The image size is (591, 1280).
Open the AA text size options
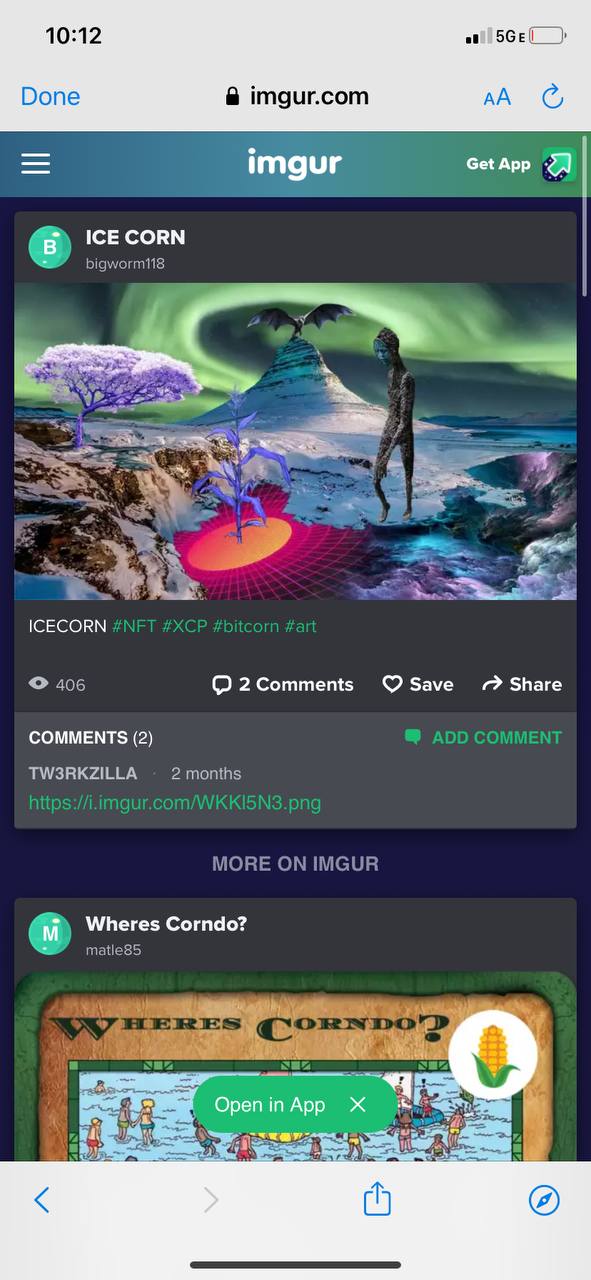(497, 97)
